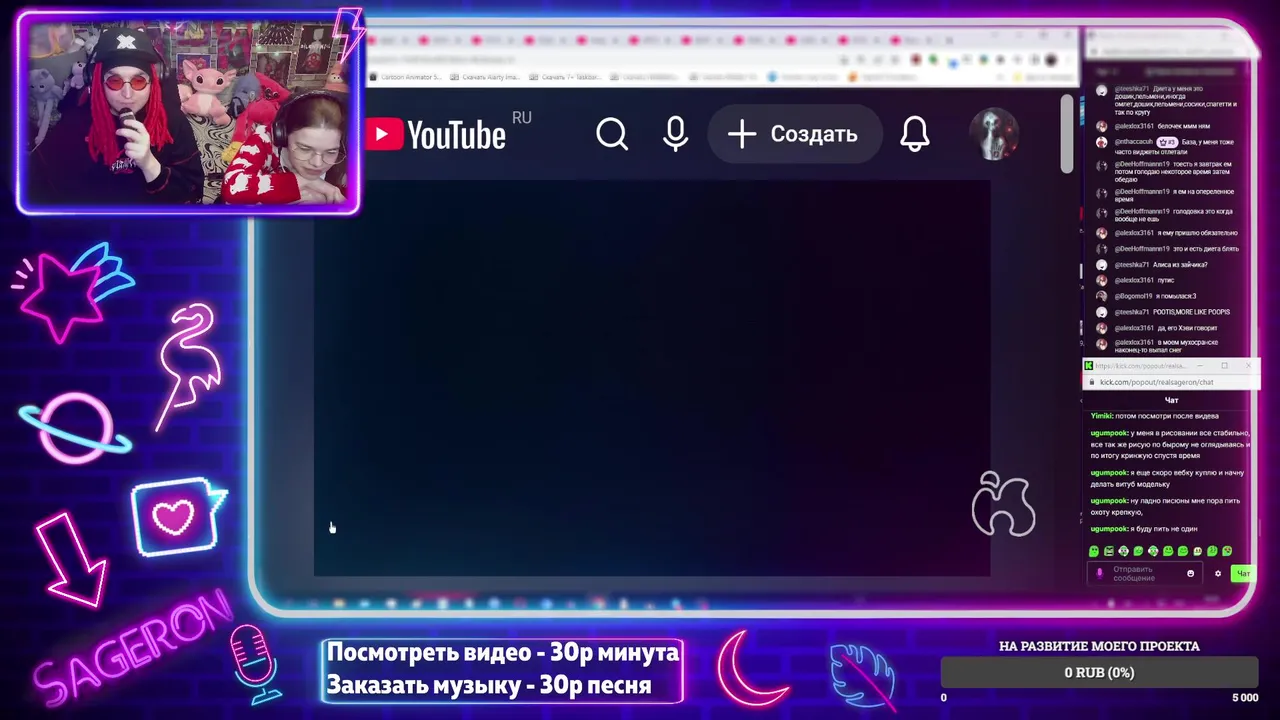Open emoji picker in Kick chat input
The image size is (1280, 720).
tap(1190, 574)
